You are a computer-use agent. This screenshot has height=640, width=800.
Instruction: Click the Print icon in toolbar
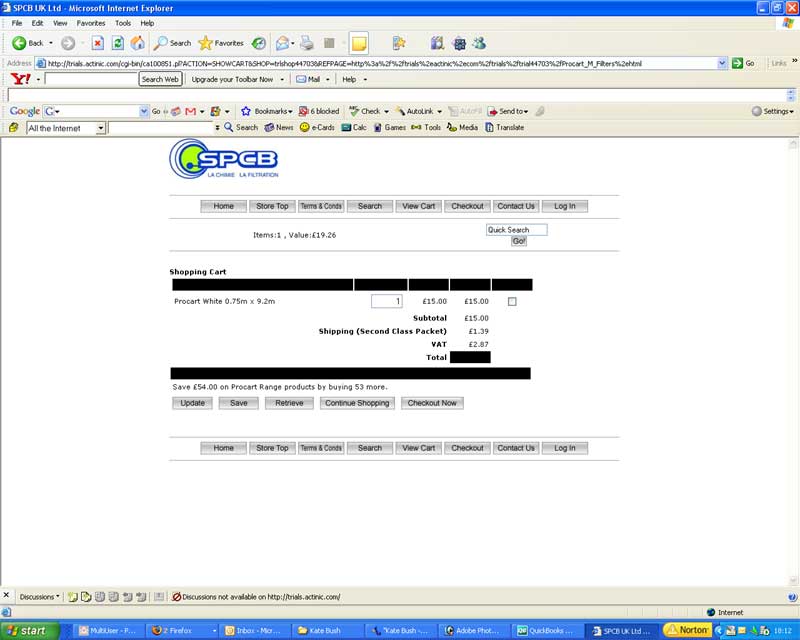click(x=307, y=43)
